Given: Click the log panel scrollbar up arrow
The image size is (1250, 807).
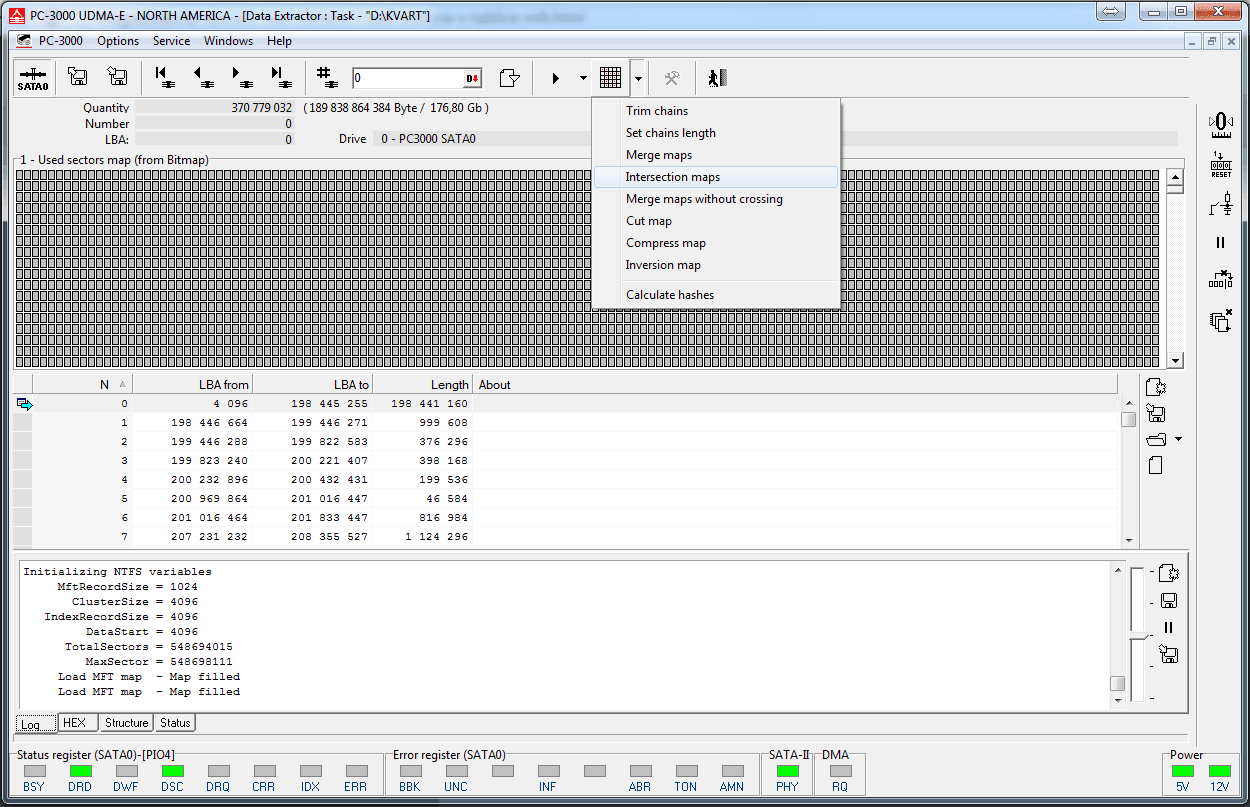Looking at the screenshot, I should [x=1118, y=569].
